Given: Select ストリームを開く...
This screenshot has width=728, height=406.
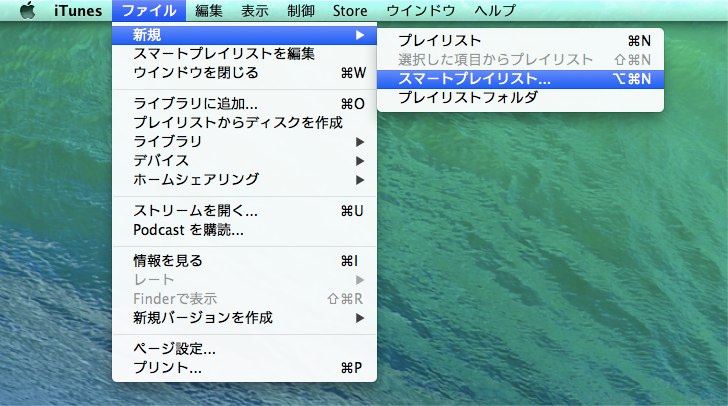Looking at the screenshot, I should pyautogui.click(x=244, y=211).
